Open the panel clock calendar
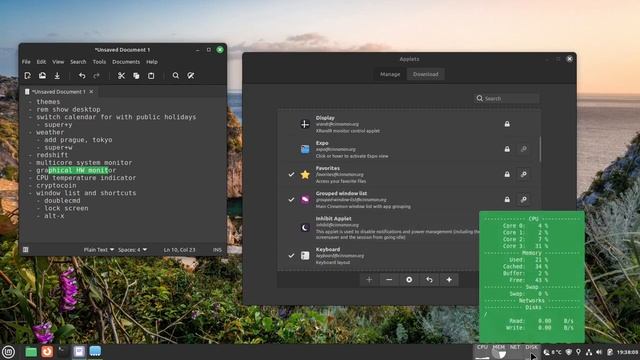 tap(627, 352)
